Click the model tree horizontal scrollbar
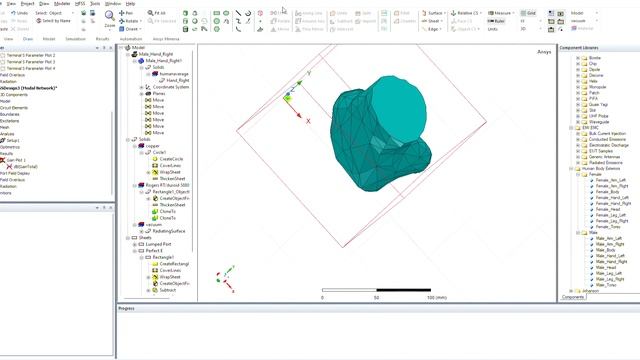Image resolution: width=640 pixels, height=360 pixels. [146, 298]
